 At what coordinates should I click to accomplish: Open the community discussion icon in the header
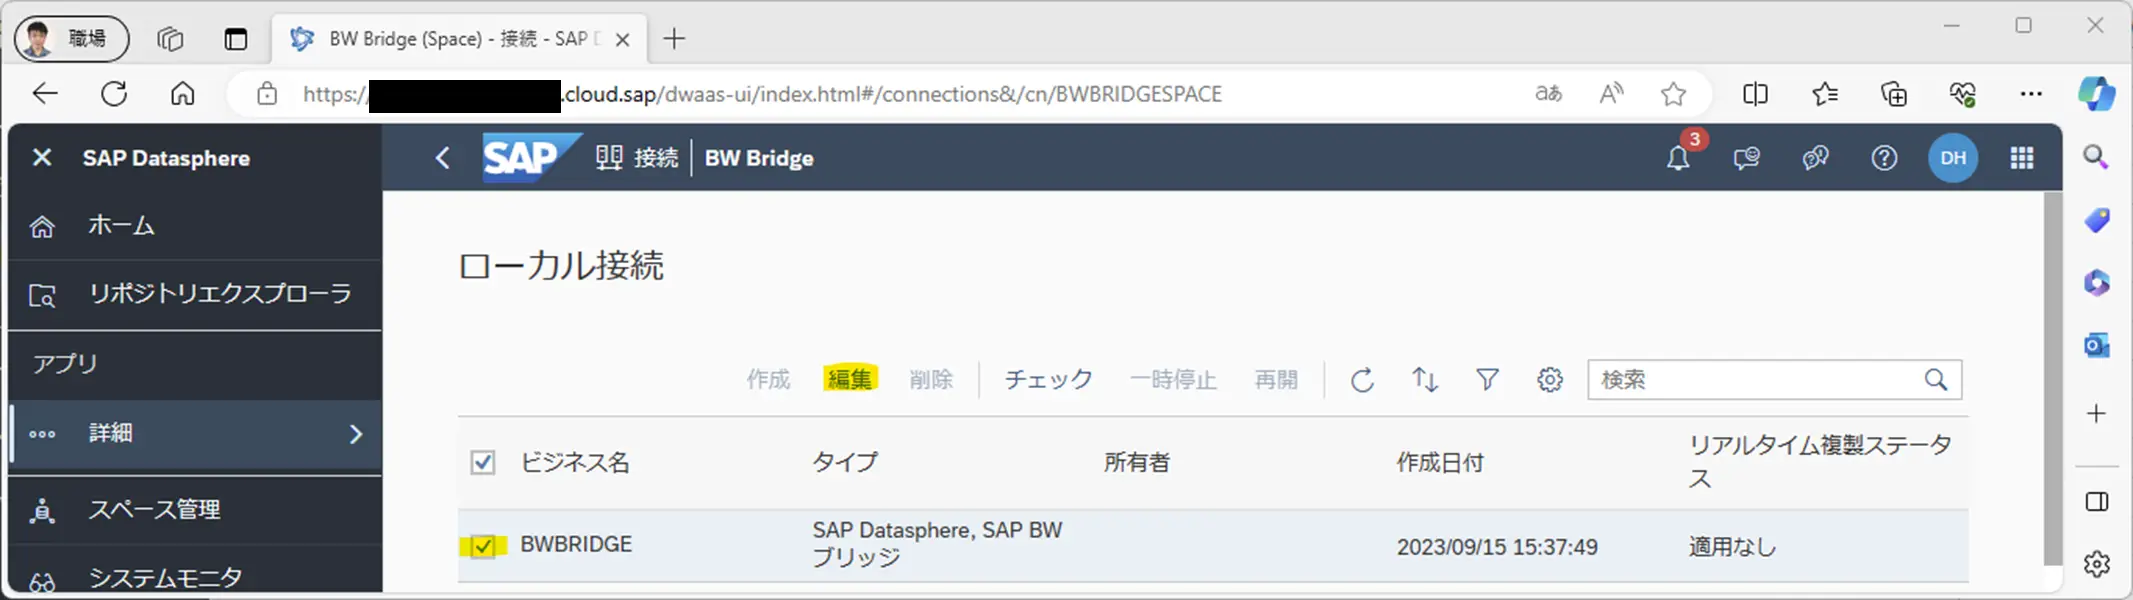point(1815,158)
